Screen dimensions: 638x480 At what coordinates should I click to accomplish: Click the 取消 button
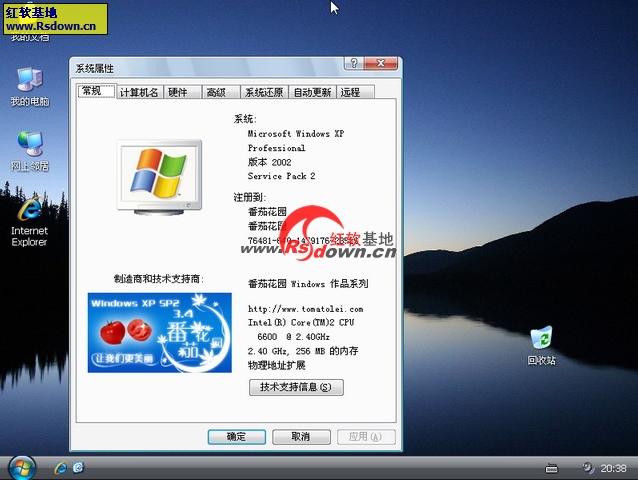tap(301, 437)
